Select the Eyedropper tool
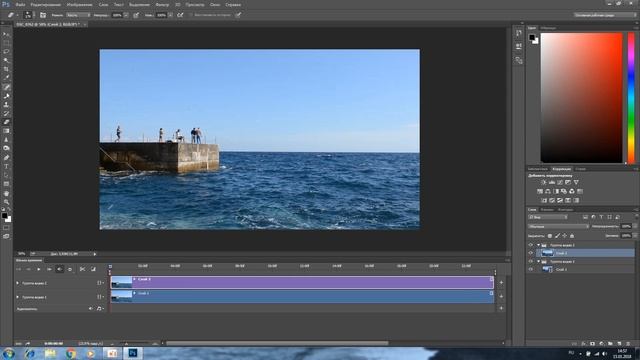This screenshot has width=640, height=360. [6, 78]
